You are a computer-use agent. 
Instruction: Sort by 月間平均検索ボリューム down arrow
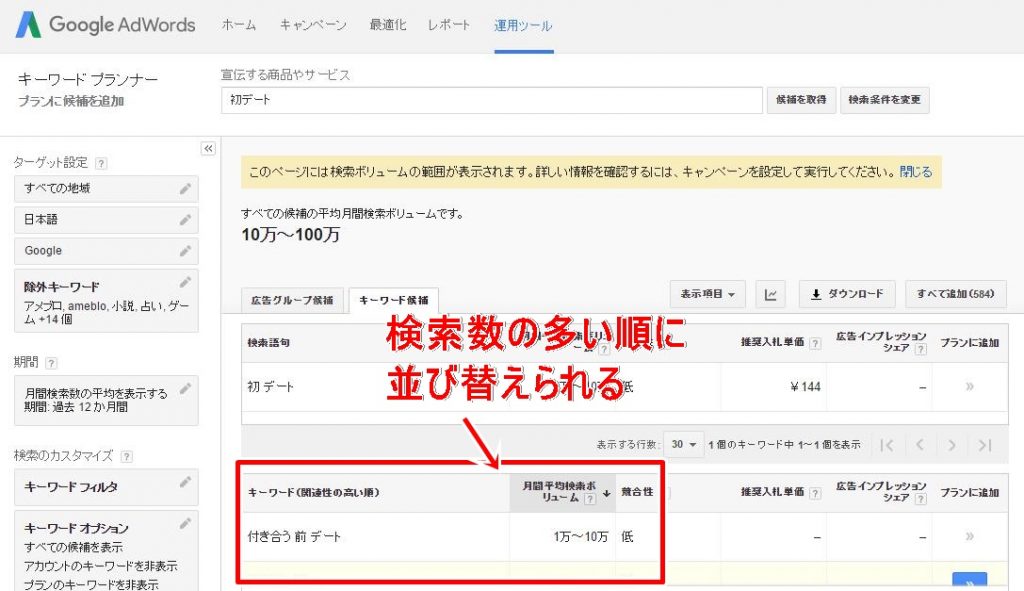[607, 494]
